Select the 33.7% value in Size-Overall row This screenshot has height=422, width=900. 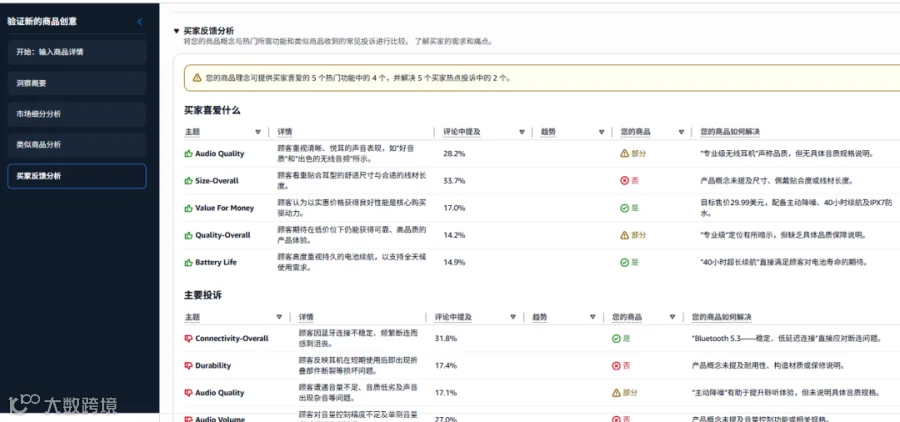tap(454, 181)
